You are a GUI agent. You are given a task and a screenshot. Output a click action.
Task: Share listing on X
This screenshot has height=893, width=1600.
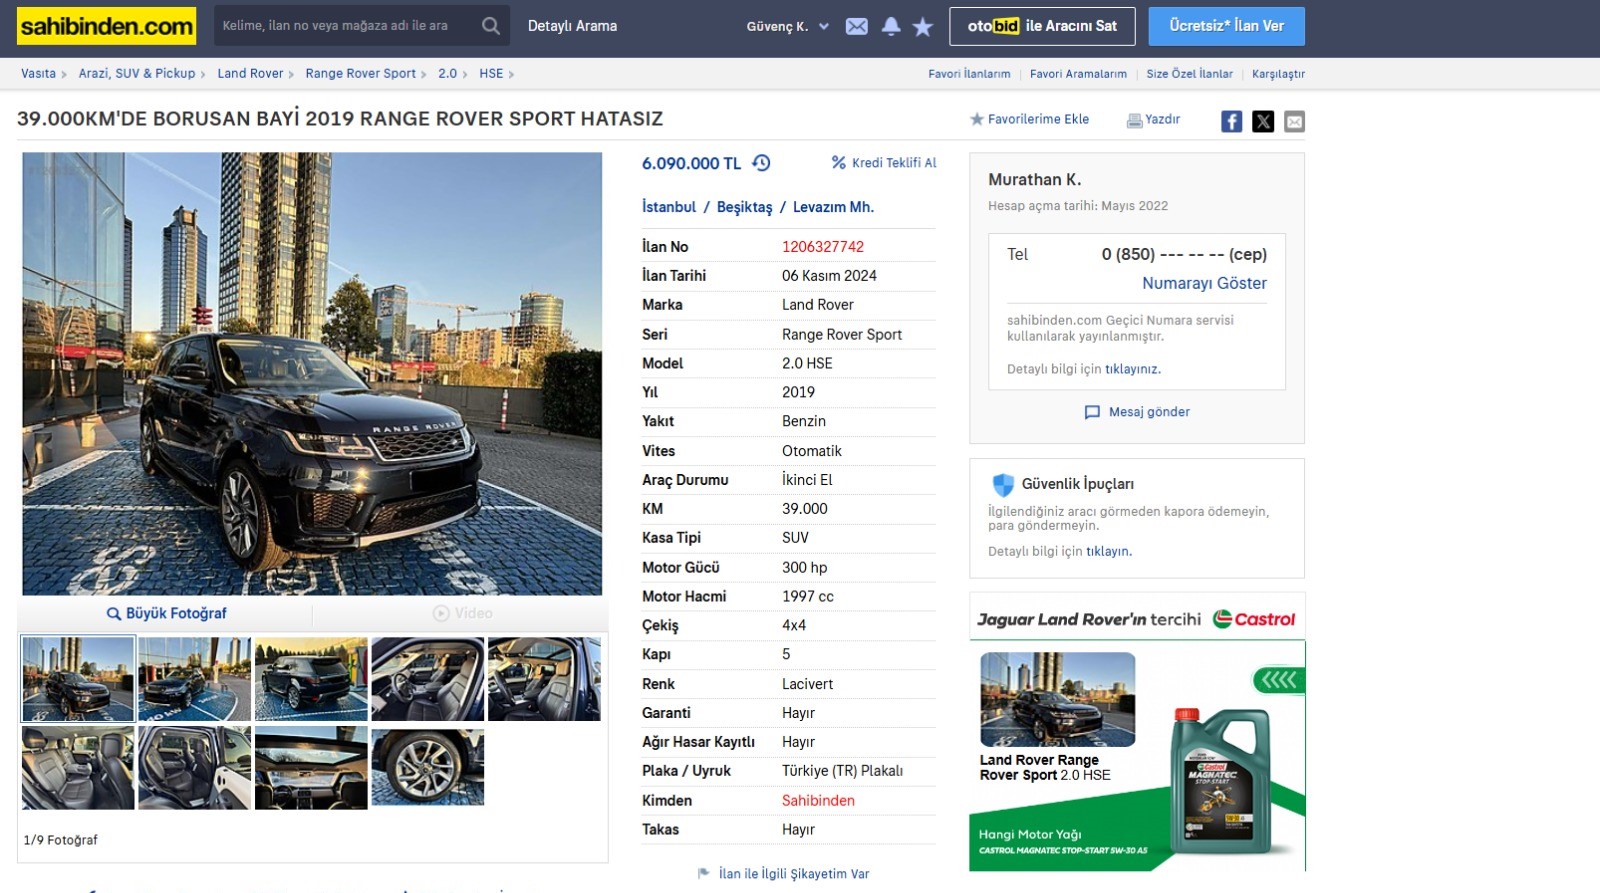(x=1263, y=121)
